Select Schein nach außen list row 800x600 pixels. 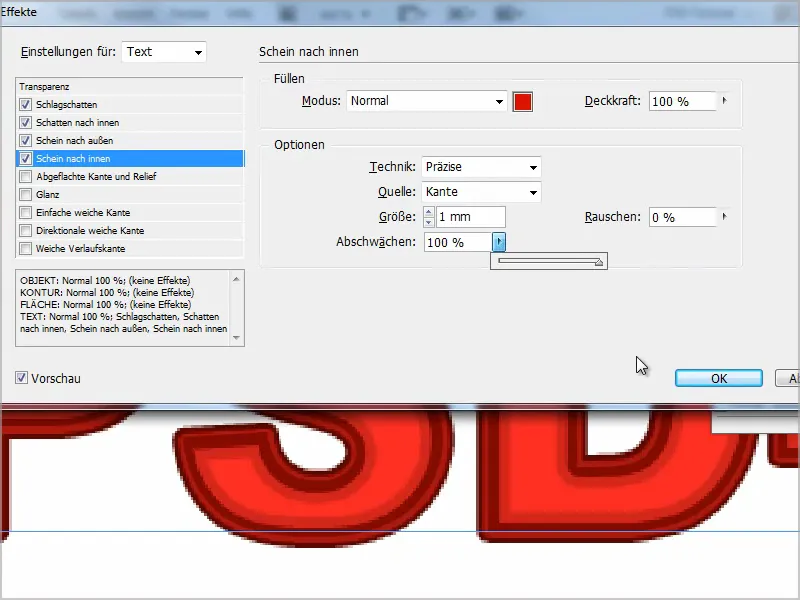tap(130, 140)
